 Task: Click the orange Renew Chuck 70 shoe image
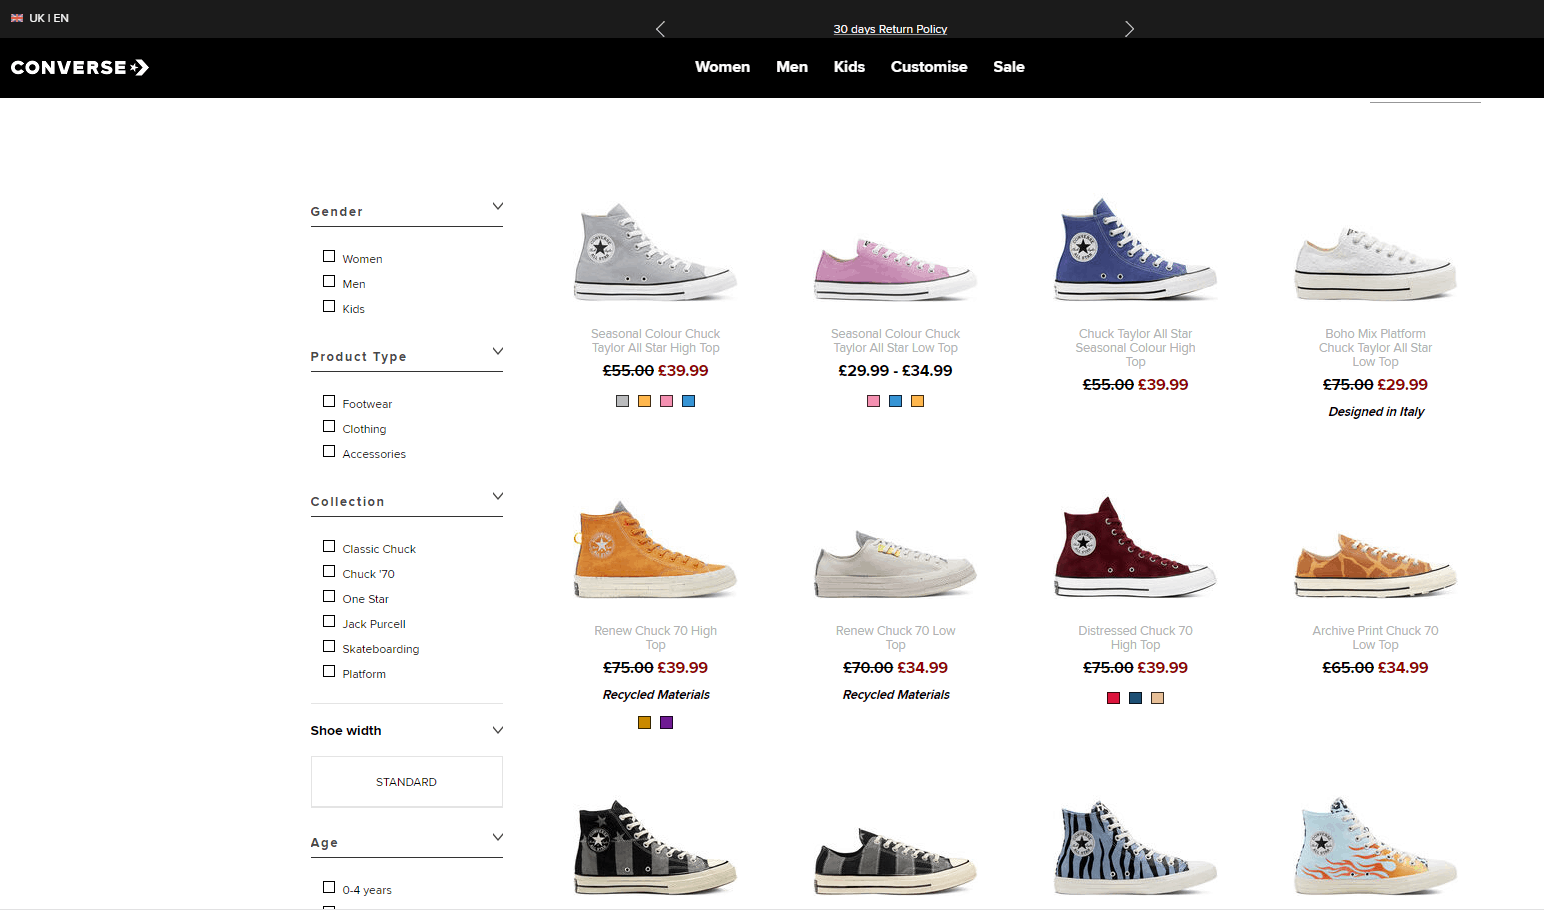coord(655,549)
